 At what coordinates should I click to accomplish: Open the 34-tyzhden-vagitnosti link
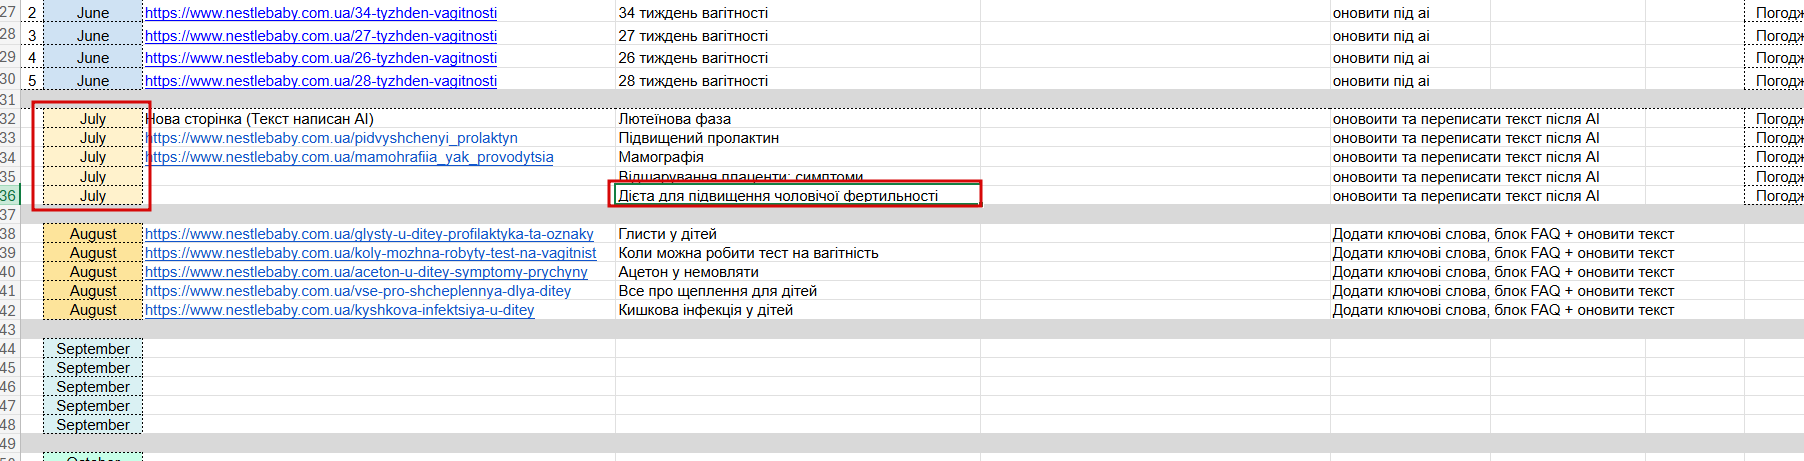(321, 13)
